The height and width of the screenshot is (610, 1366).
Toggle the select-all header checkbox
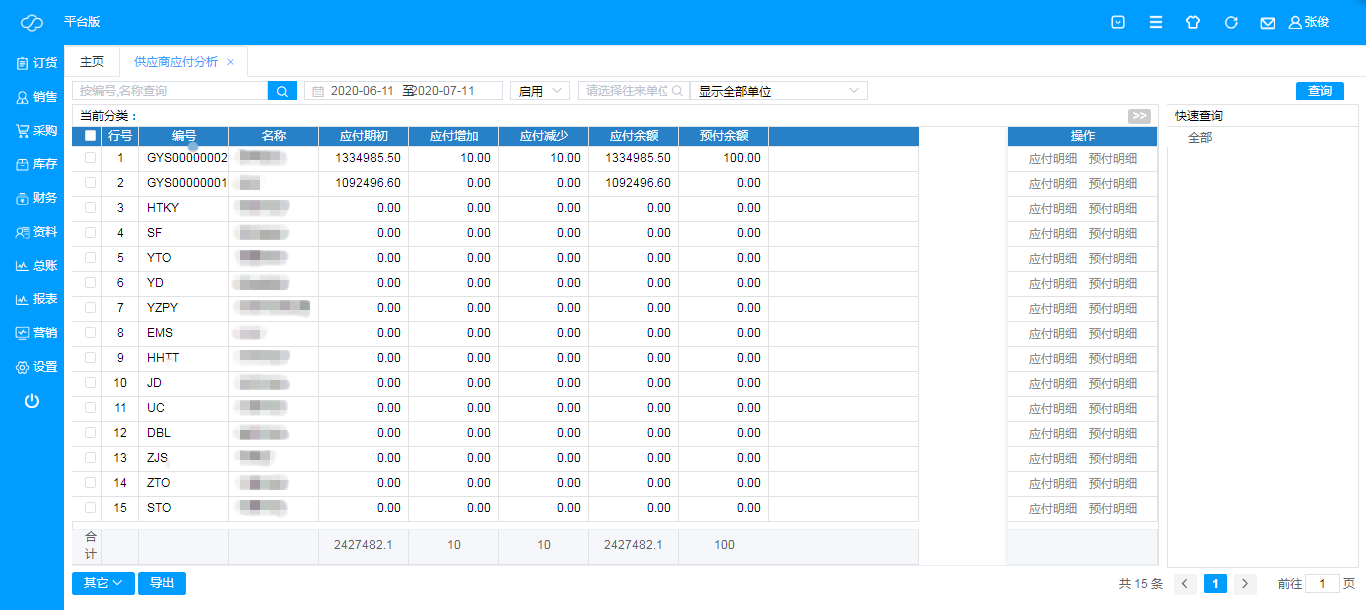pos(91,136)
